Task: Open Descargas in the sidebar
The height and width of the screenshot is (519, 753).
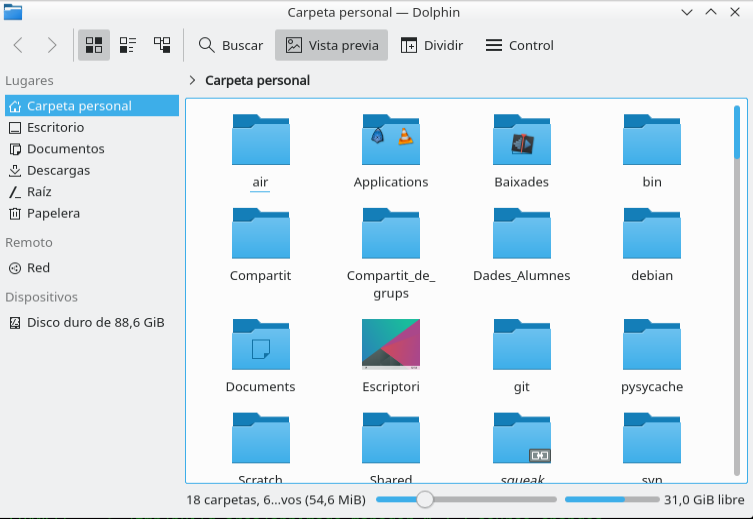Action: (x=92, y=170)
